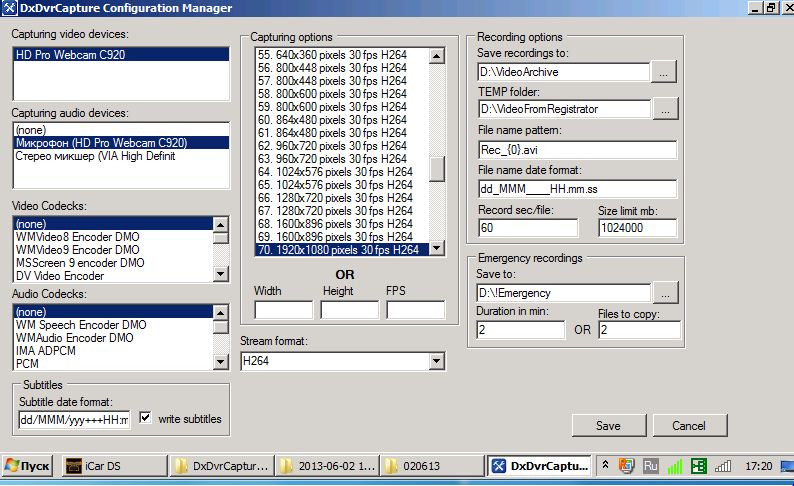Click the Cancel button
This screenshot has width=794, height=486.
pyautogui.click(x=689, y=426)
